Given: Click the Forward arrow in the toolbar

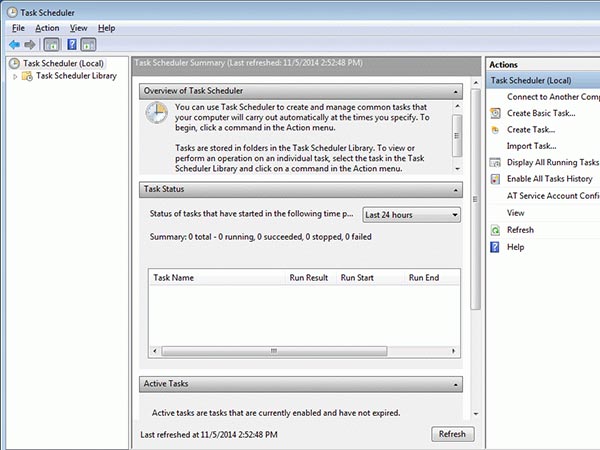Looking at the screenshot, I should [x=31, y=44].
